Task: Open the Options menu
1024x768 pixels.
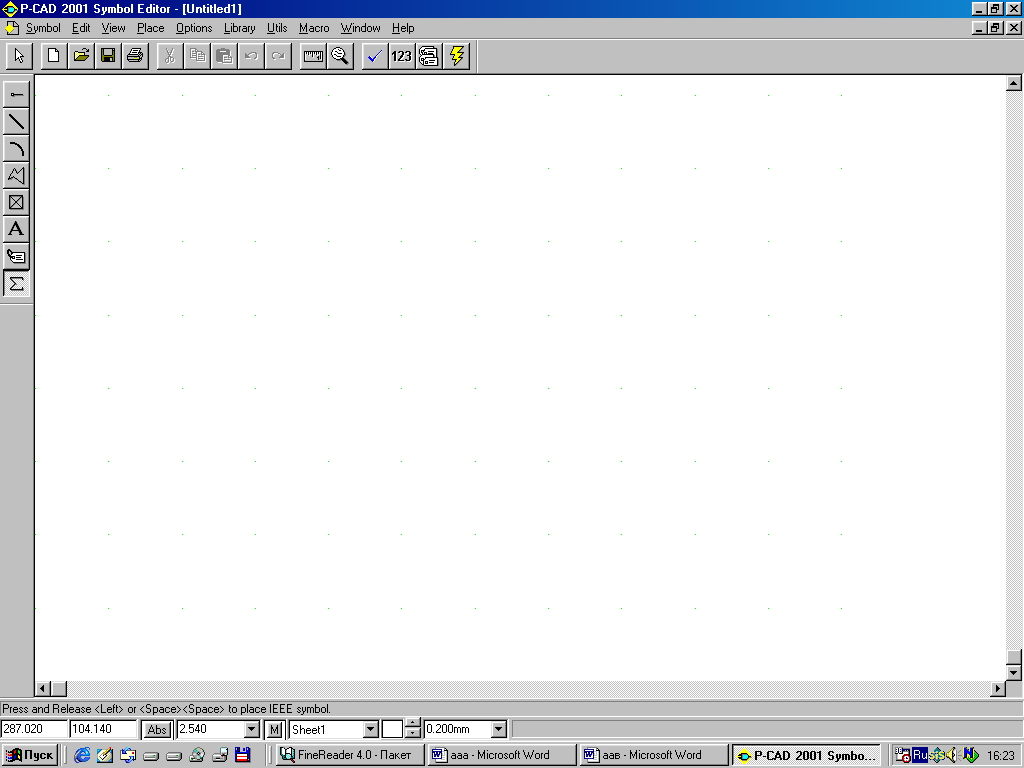Action: pos(194,28)
